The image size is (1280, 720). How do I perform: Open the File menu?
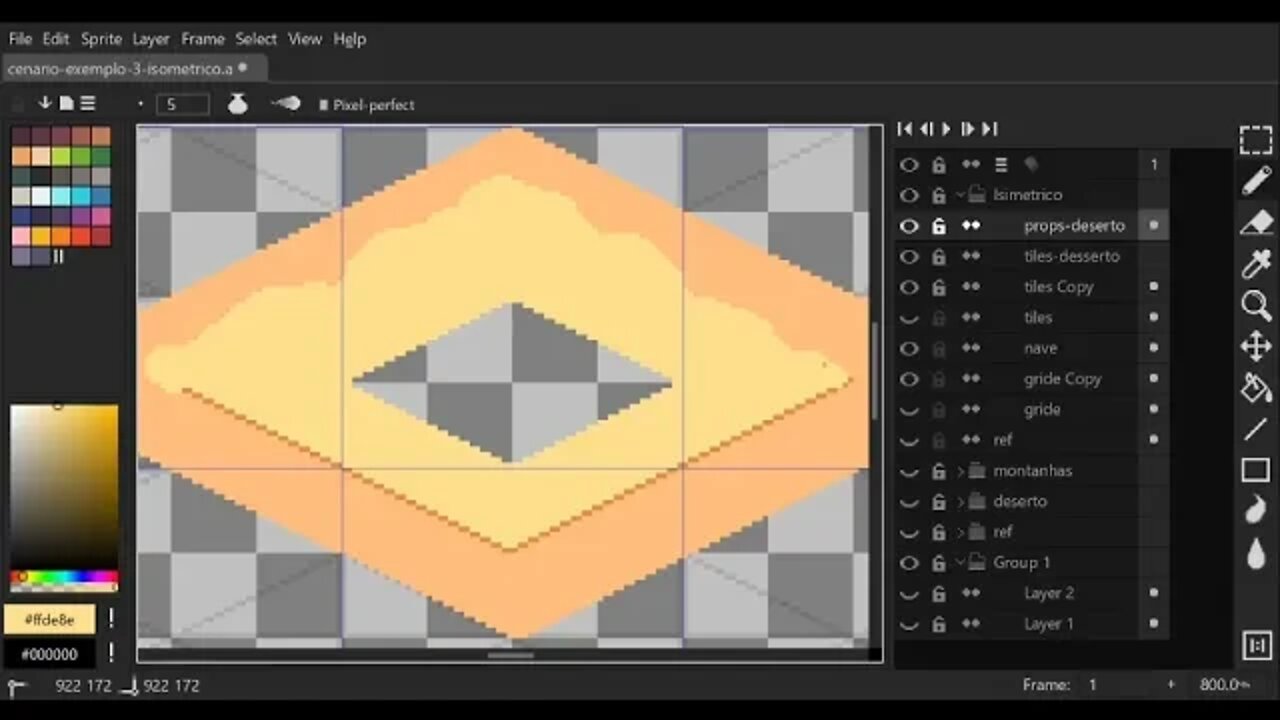(20, 39)
